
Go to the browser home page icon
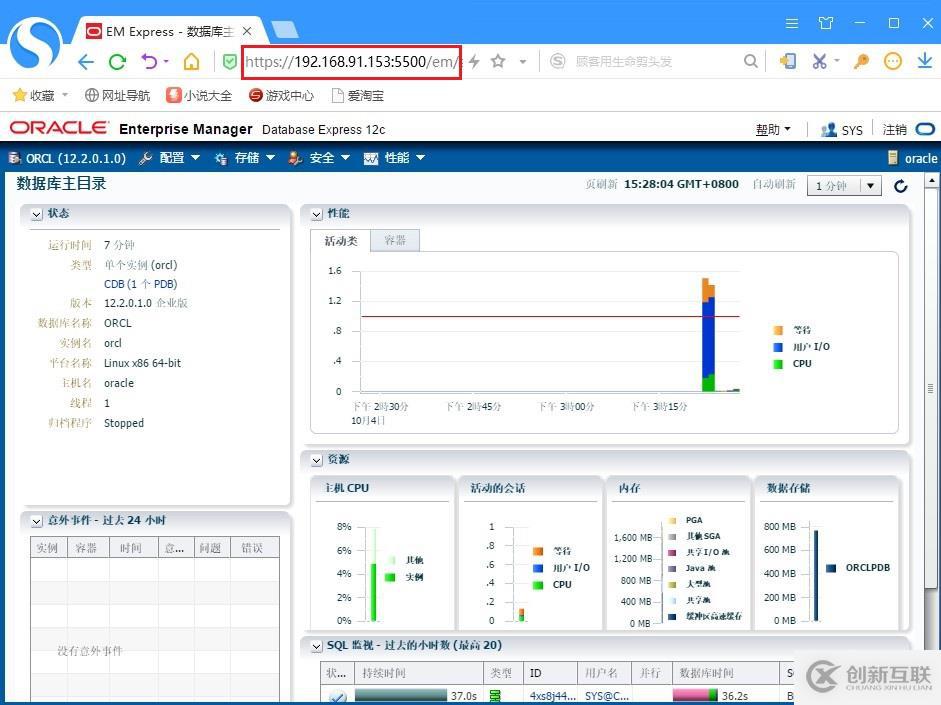tap(191, 62)
